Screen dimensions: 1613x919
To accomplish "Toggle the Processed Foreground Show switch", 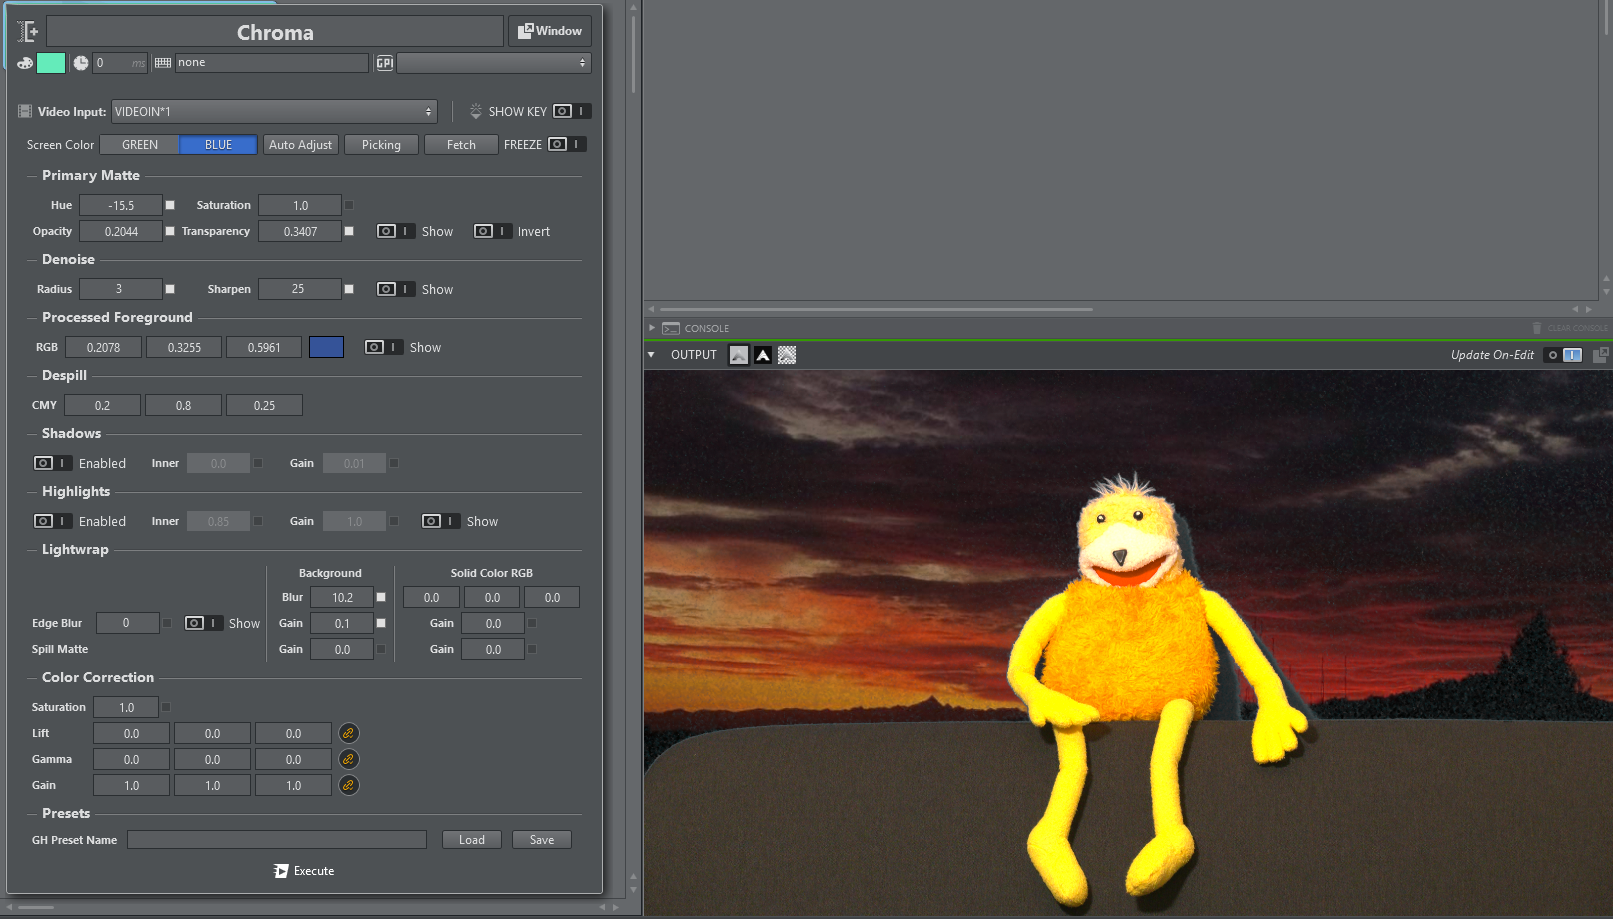I will (383, 347).
